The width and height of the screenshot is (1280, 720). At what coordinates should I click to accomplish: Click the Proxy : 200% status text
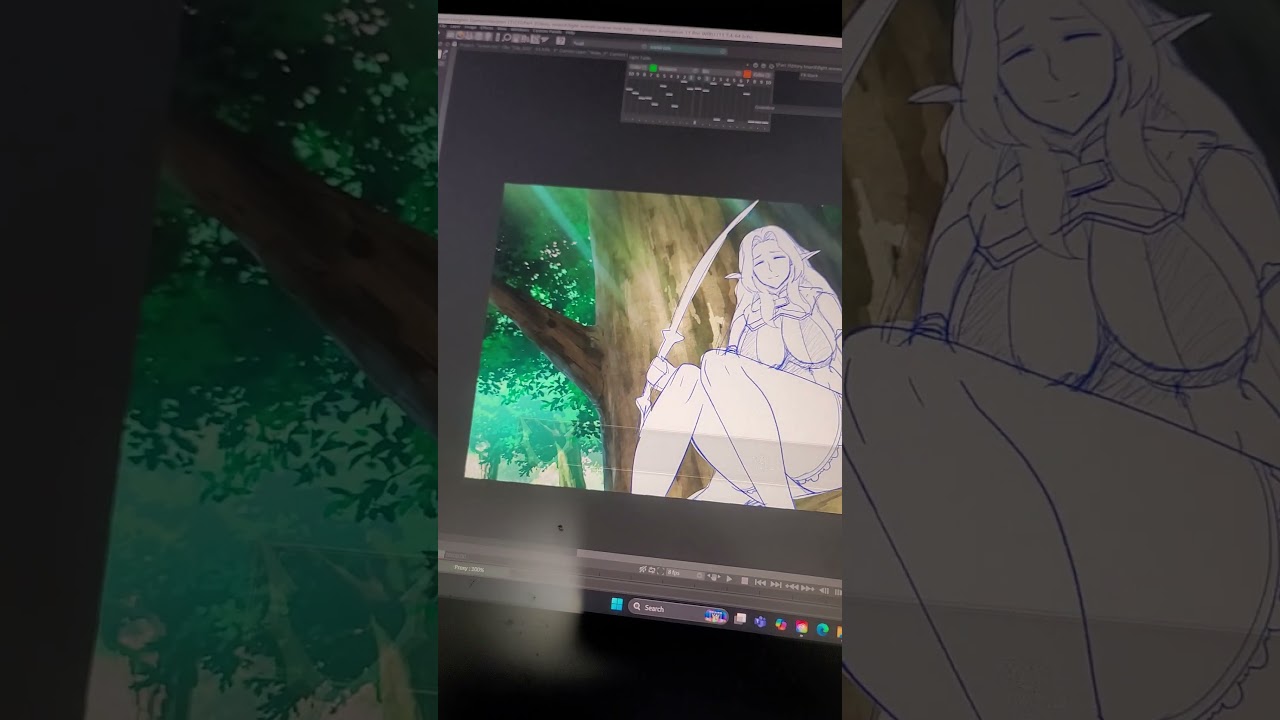click(x=469, y=568)
